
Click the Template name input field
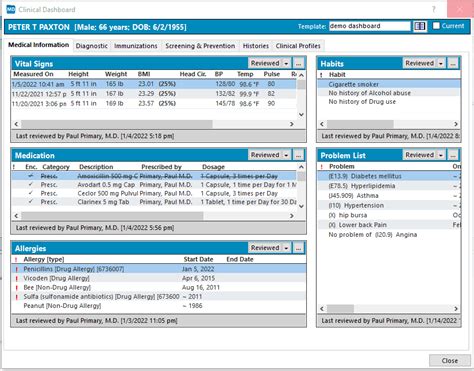pos(370,26)
